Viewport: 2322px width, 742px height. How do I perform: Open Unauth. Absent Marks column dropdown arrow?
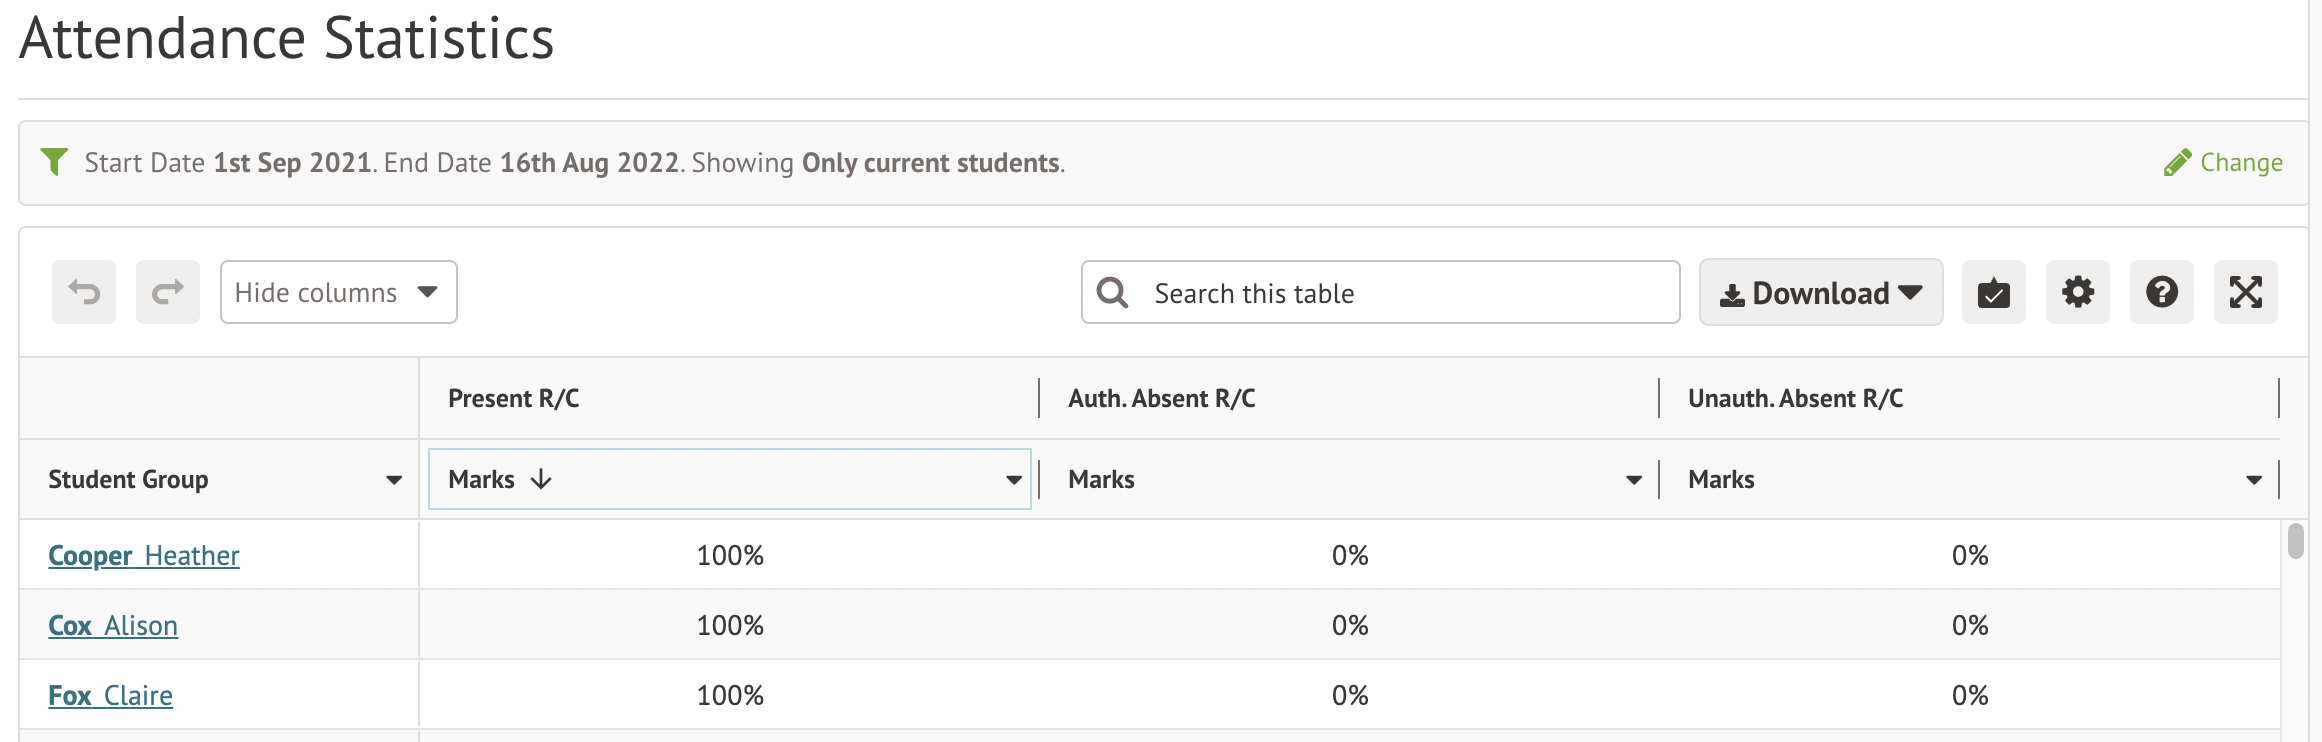pyautogui.click(x=2254, y=480)
